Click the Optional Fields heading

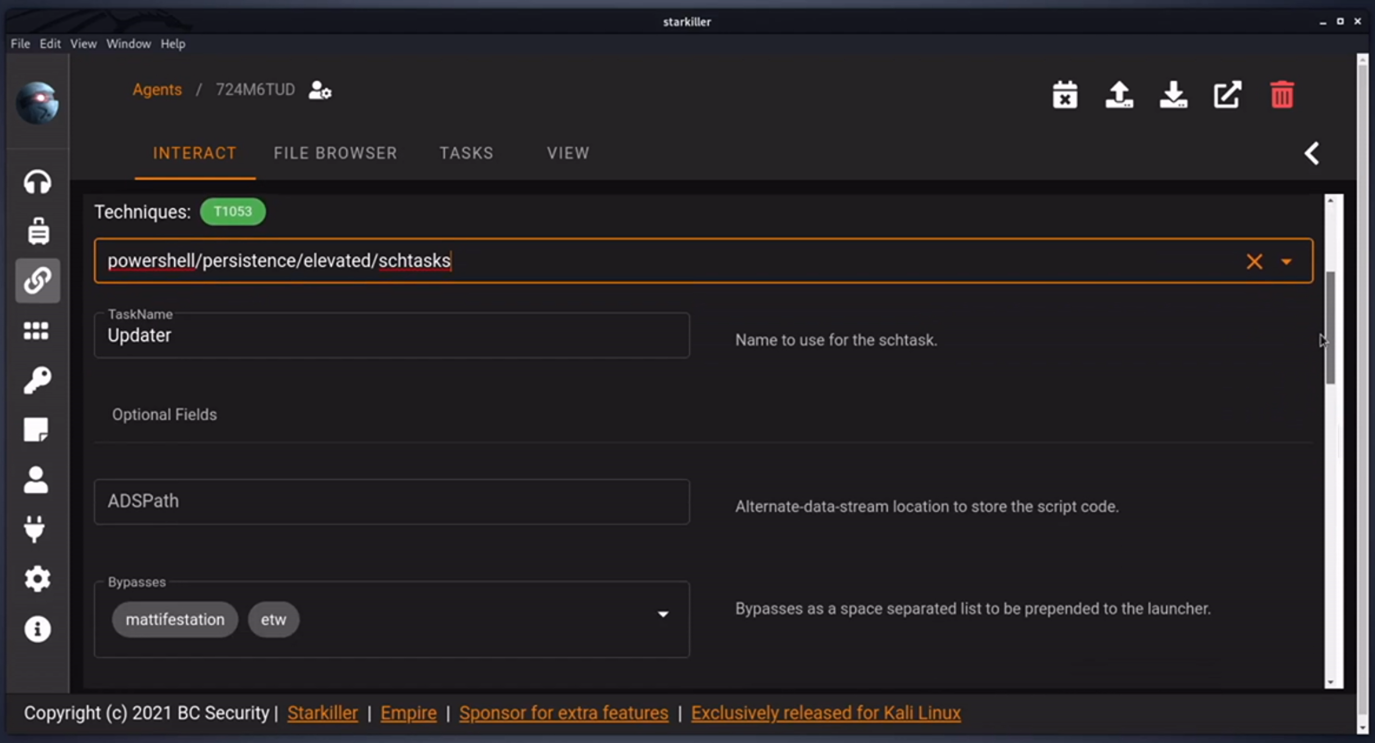164,415
